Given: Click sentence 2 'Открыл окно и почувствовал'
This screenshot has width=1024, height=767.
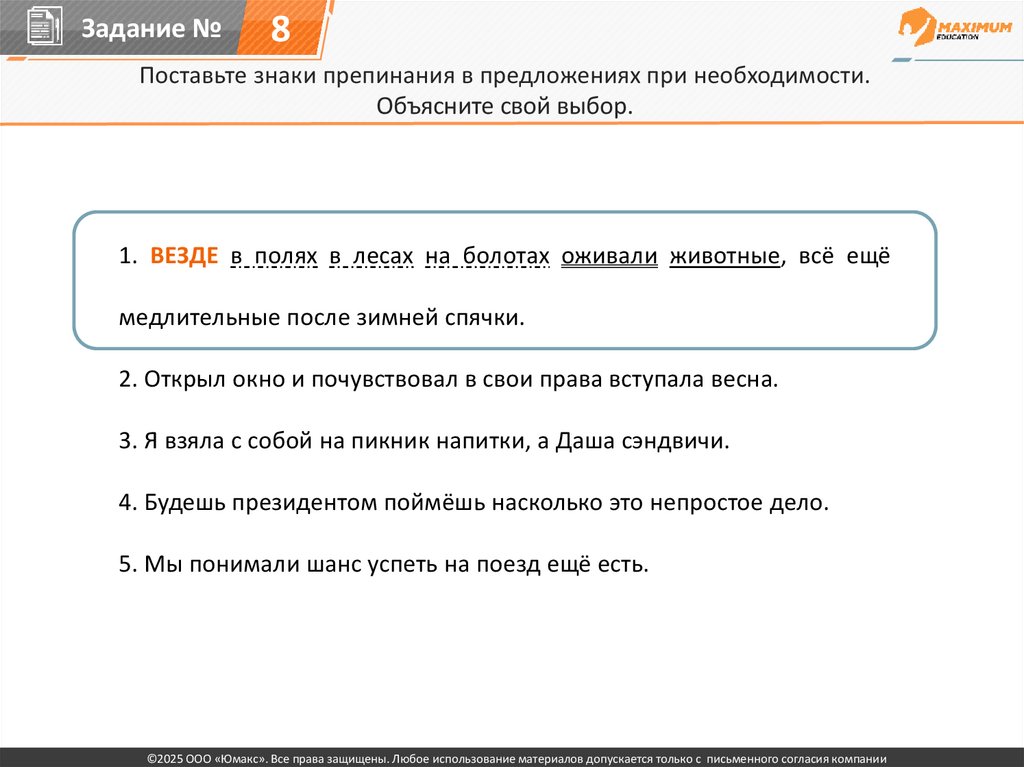Looking at the screenshot, I should coord(448,380).
